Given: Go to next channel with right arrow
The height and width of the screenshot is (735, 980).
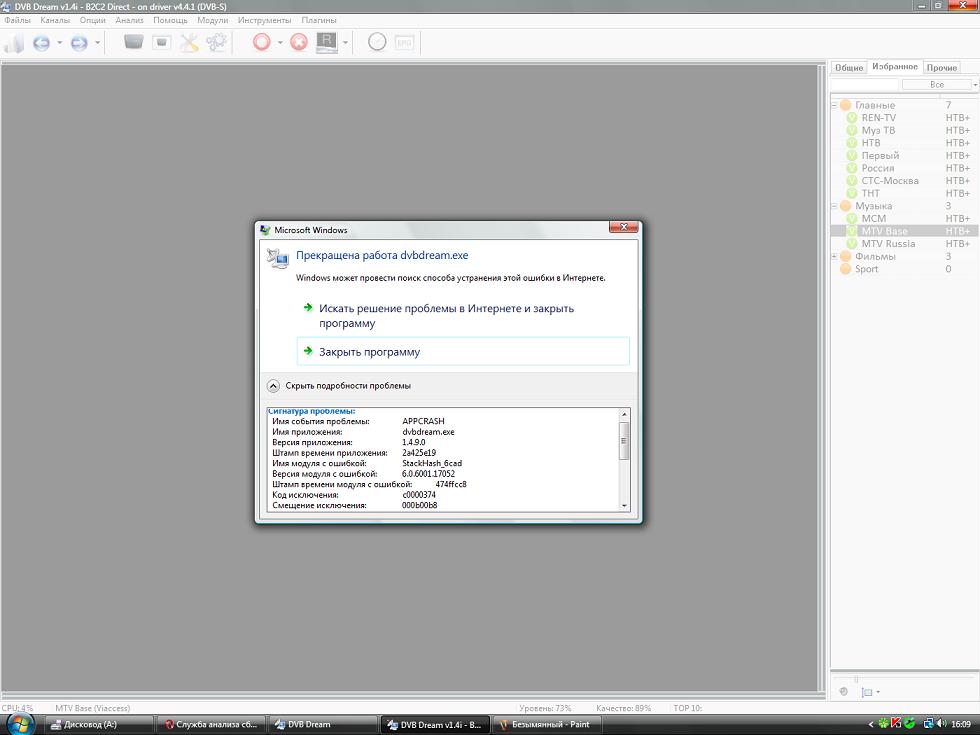Looking at the screenshot, I should tap(79, 43).
